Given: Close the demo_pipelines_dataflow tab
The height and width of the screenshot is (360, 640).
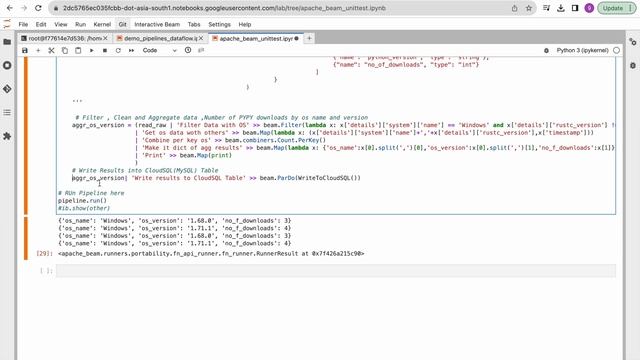Looking at the screenshot, I should (201, 38).
